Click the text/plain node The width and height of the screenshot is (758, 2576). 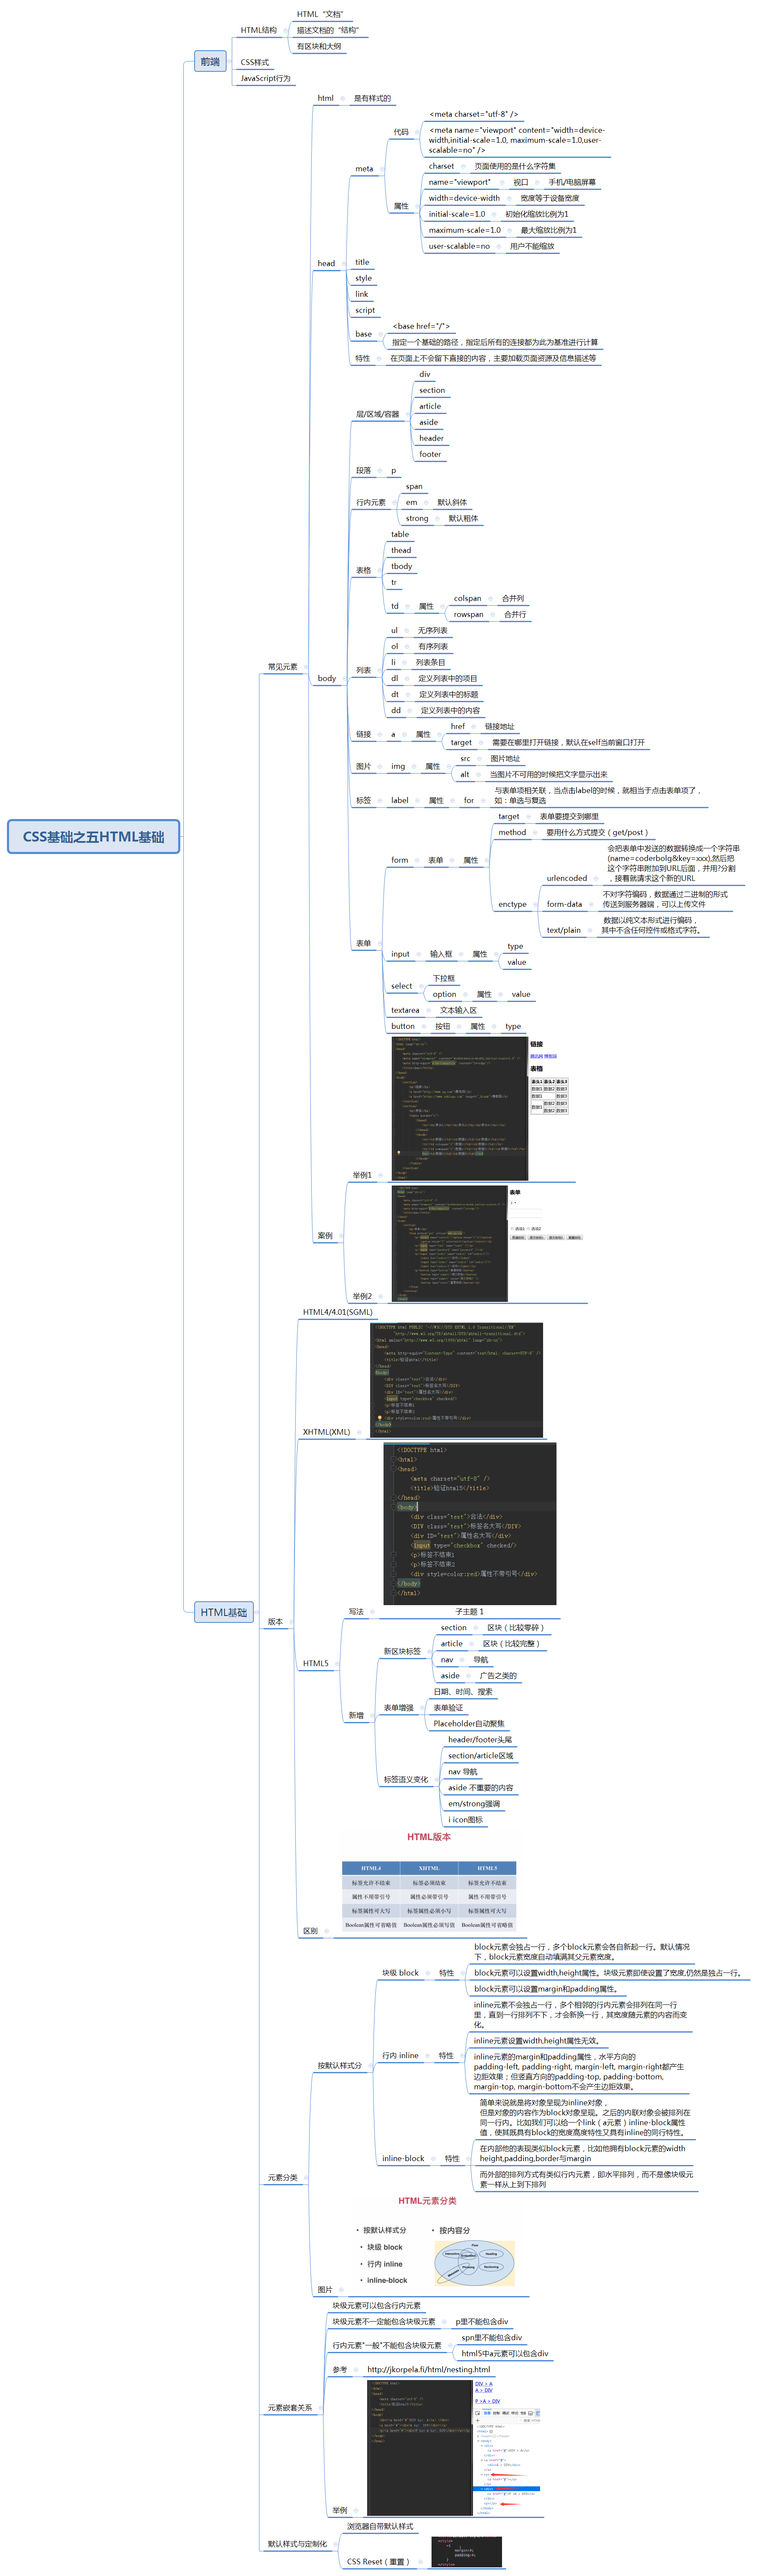563,930
